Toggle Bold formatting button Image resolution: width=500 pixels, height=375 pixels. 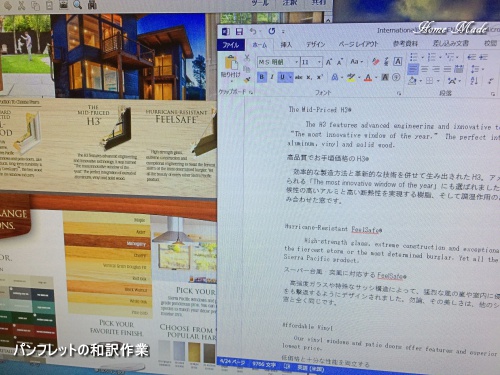tap(262, 77)
